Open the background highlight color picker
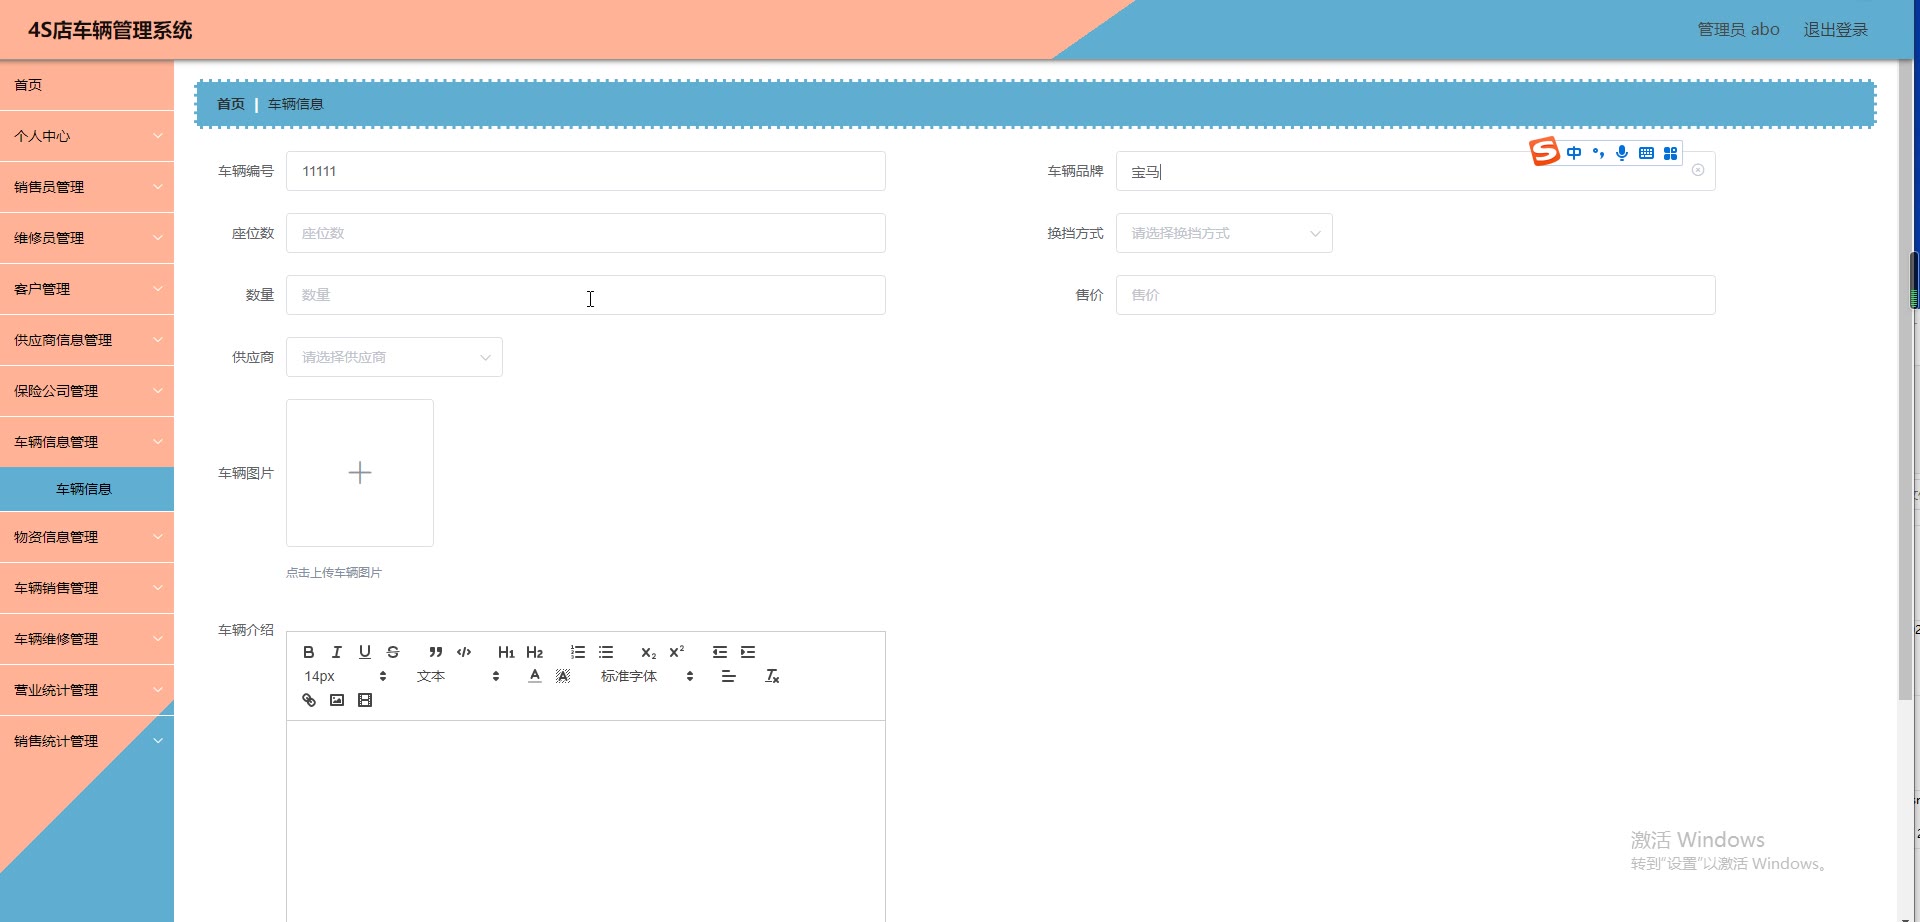 click(x=563, y=676)
